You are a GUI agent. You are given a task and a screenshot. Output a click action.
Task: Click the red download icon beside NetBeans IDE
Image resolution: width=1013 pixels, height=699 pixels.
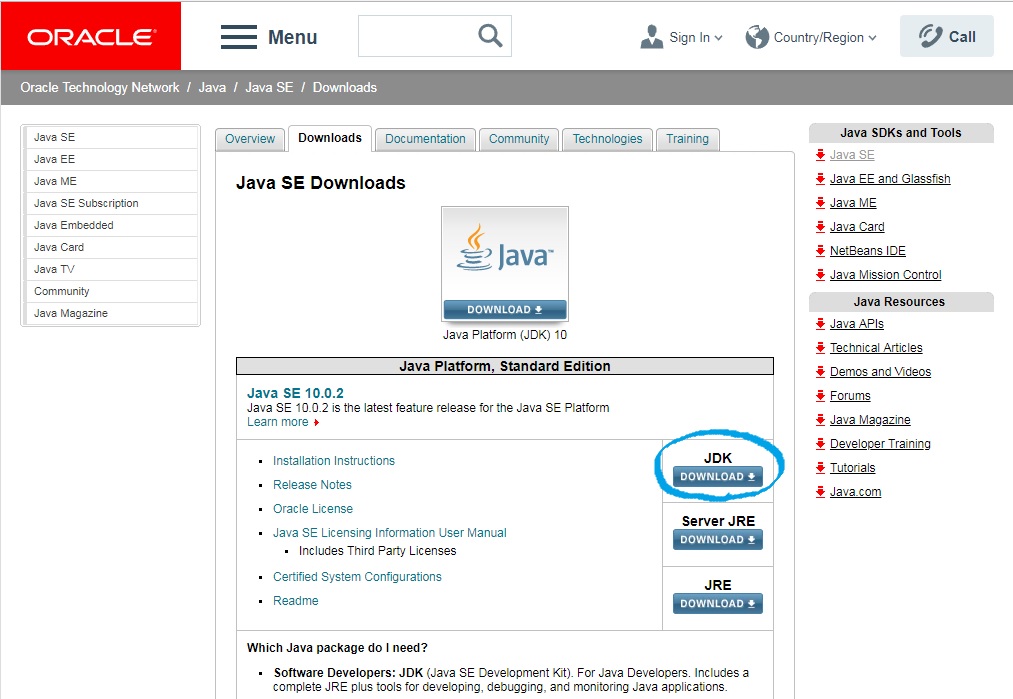coord(820,250)
